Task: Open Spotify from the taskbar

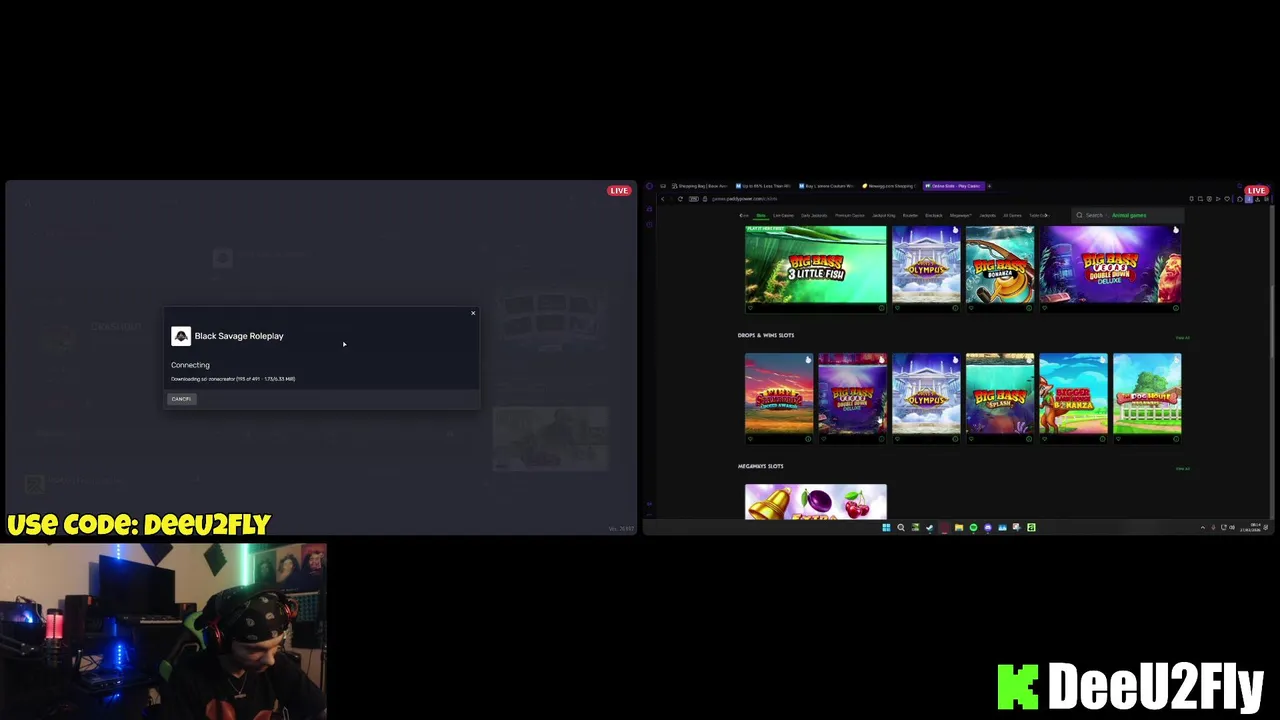Action: (x=973, y=527)
